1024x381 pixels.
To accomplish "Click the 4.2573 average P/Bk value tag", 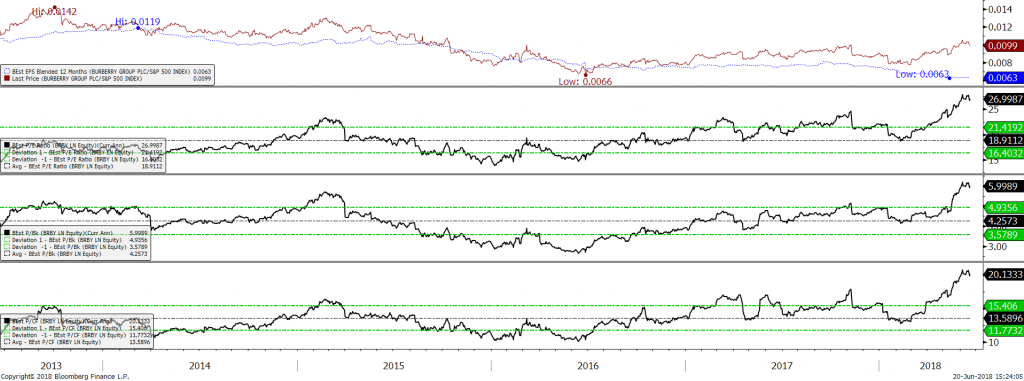I will coord(1004,221).
